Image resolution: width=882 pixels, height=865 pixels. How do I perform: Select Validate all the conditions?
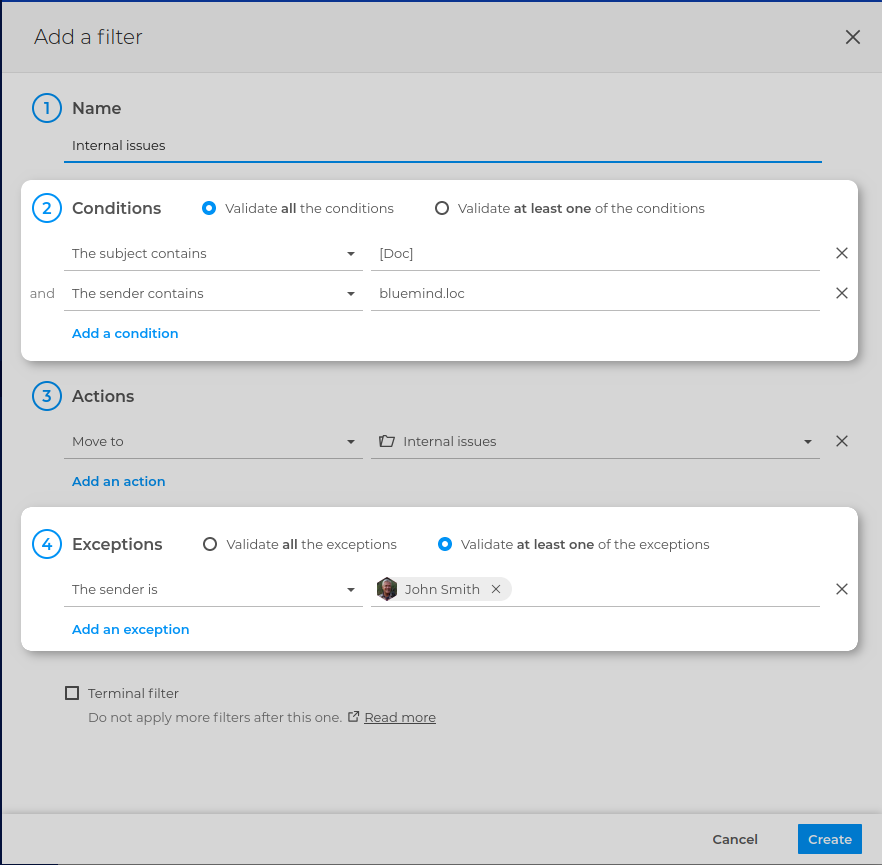click(209, 208)
